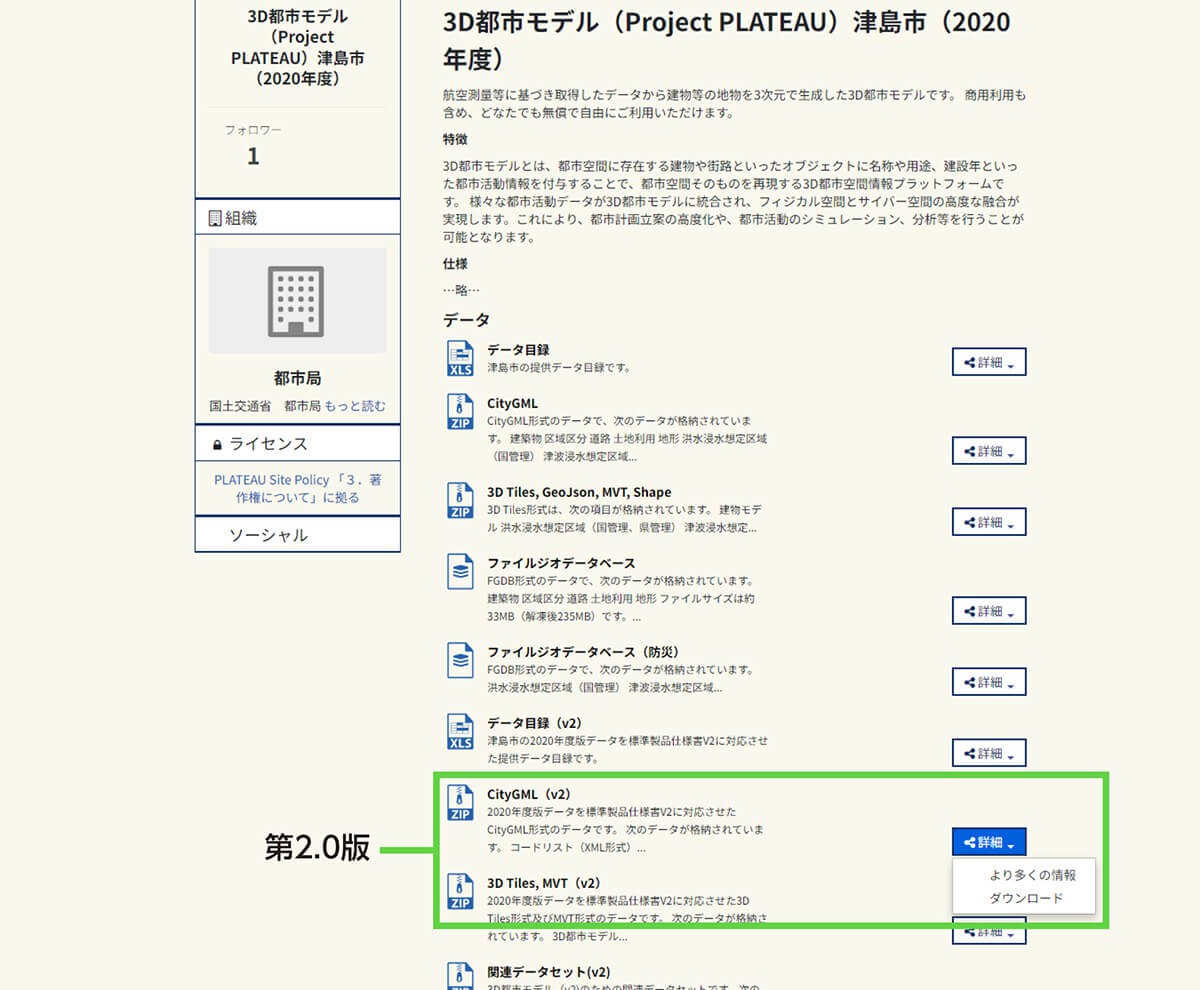Viewport: 1200px width, 990px height.
Task: Open the 関連データセット(v2) resource title
Action: pos(548,972)
